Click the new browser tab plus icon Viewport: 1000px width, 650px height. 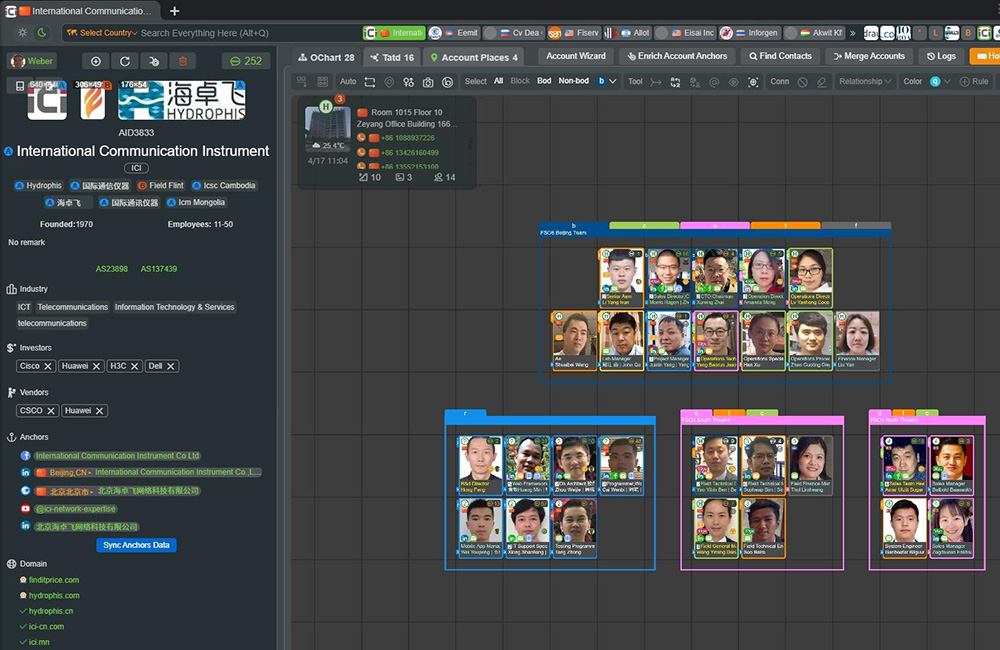tap(175, 11)
